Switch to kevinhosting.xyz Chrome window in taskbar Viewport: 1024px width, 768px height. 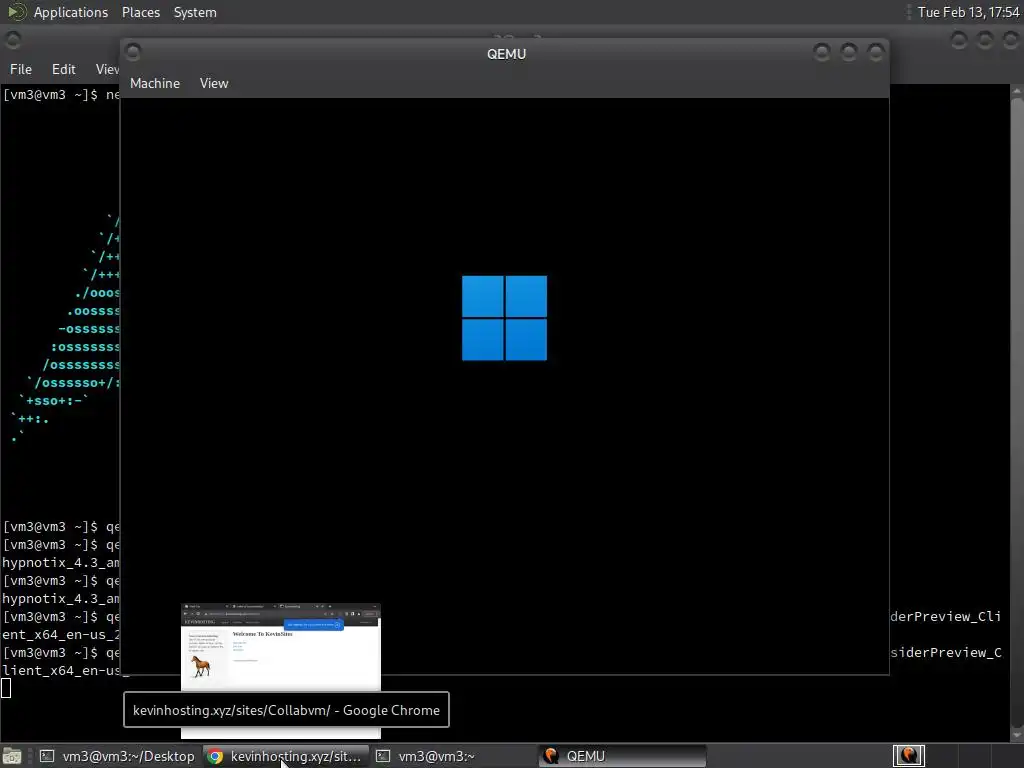click(x=286, y=756)
